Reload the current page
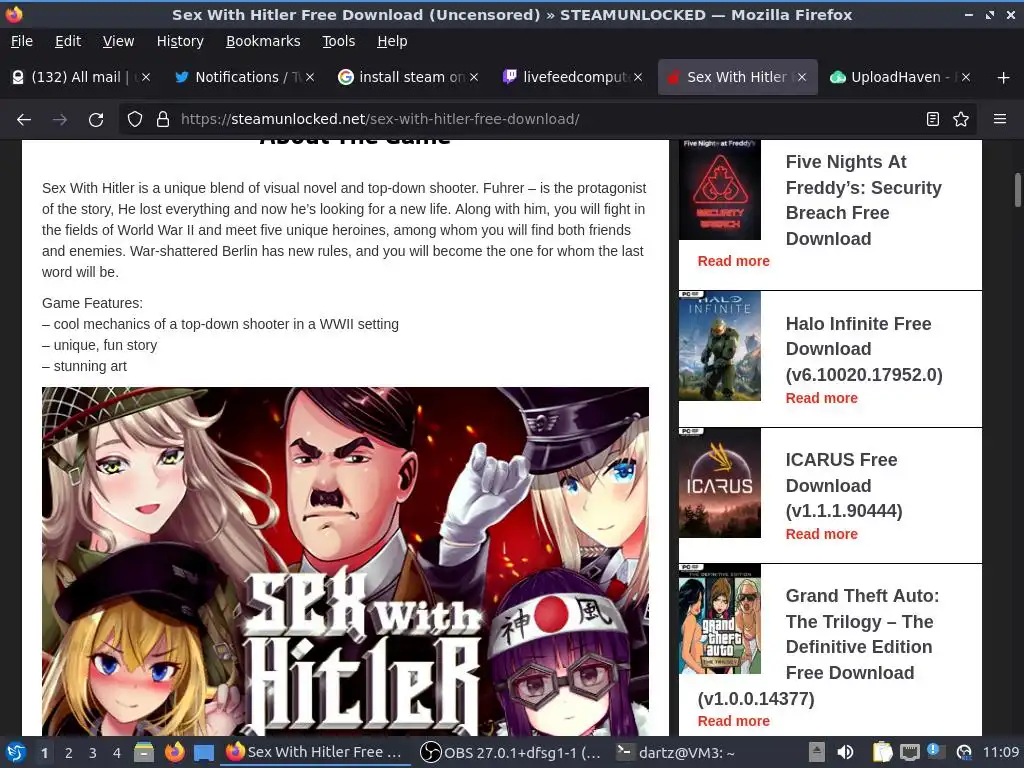The image size is (1024, 768). [96, 120]
